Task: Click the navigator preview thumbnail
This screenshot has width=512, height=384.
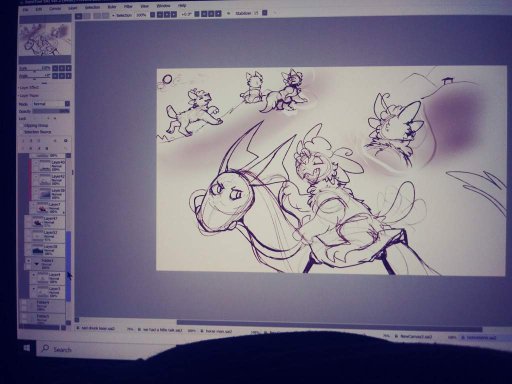Action: point(45,39)
